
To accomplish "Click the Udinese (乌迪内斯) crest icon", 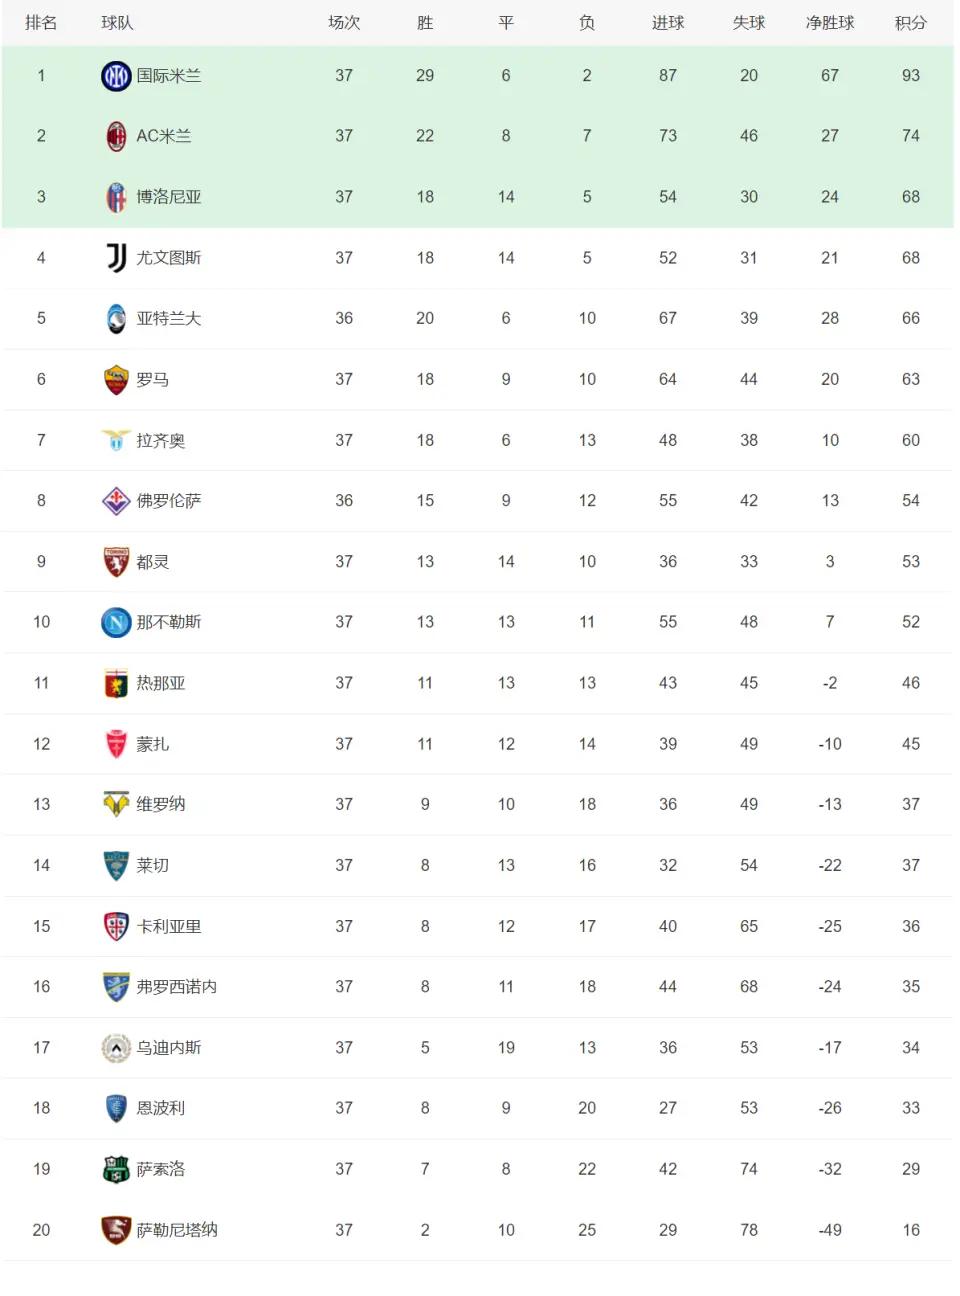I will click(x=116, y=1048).
